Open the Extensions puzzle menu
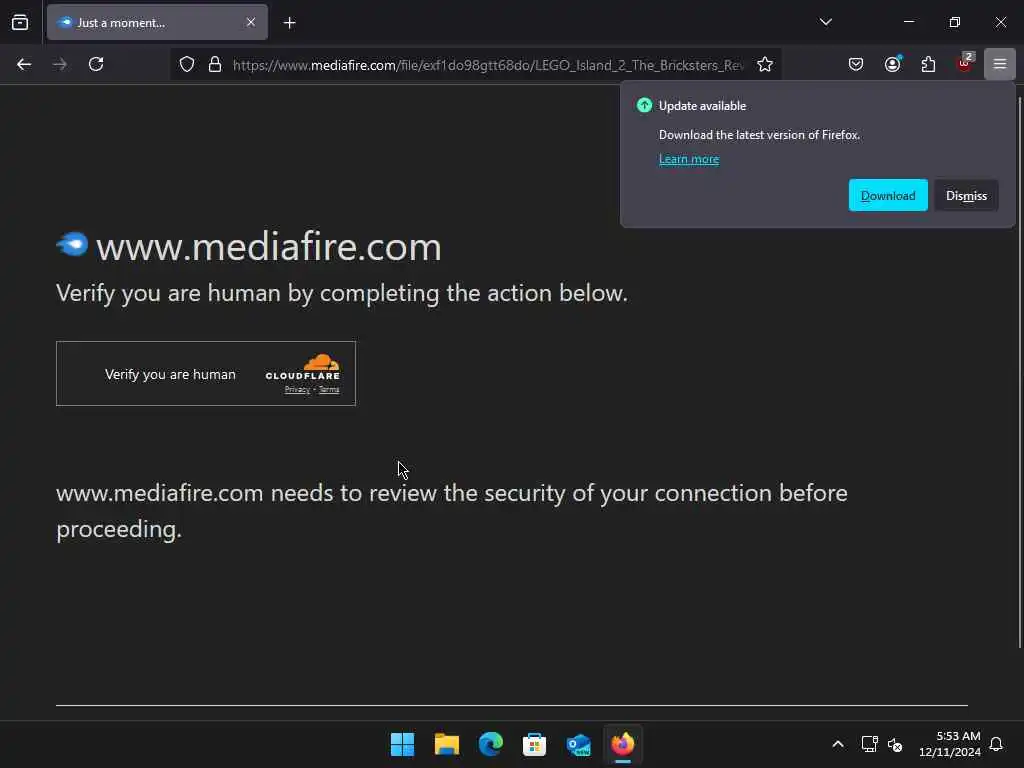This screenshot has height=768, width=1024. tap(928, 64)
